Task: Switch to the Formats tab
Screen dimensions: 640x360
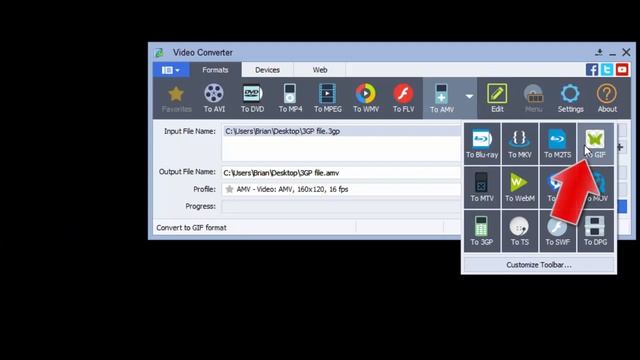Action: [215, 70]
